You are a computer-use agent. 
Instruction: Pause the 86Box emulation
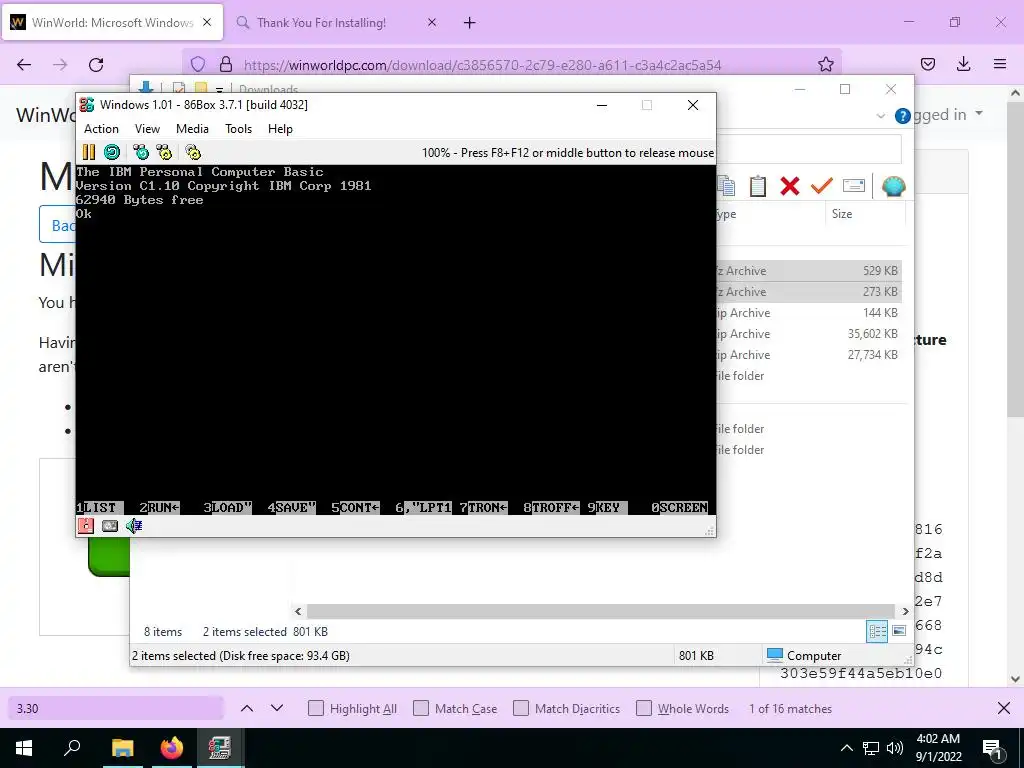coord(89,152)
